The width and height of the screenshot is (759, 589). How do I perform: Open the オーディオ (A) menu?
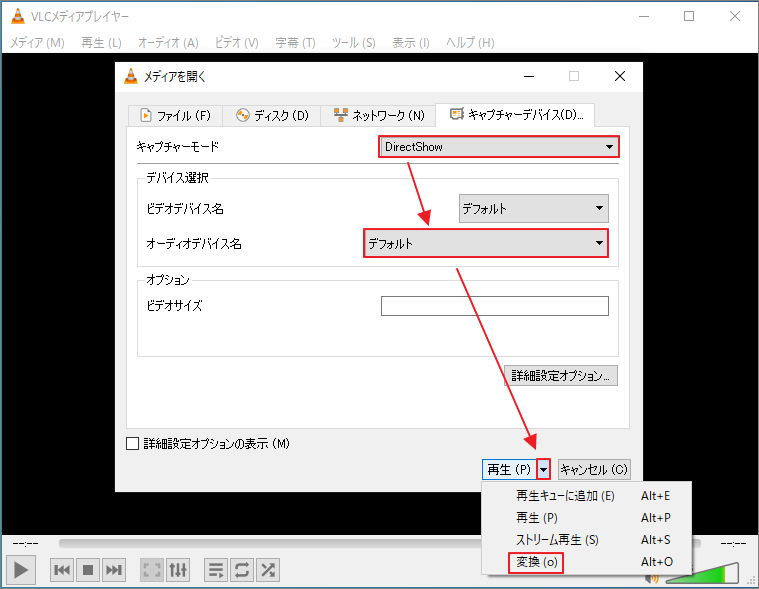pos(168,43)
